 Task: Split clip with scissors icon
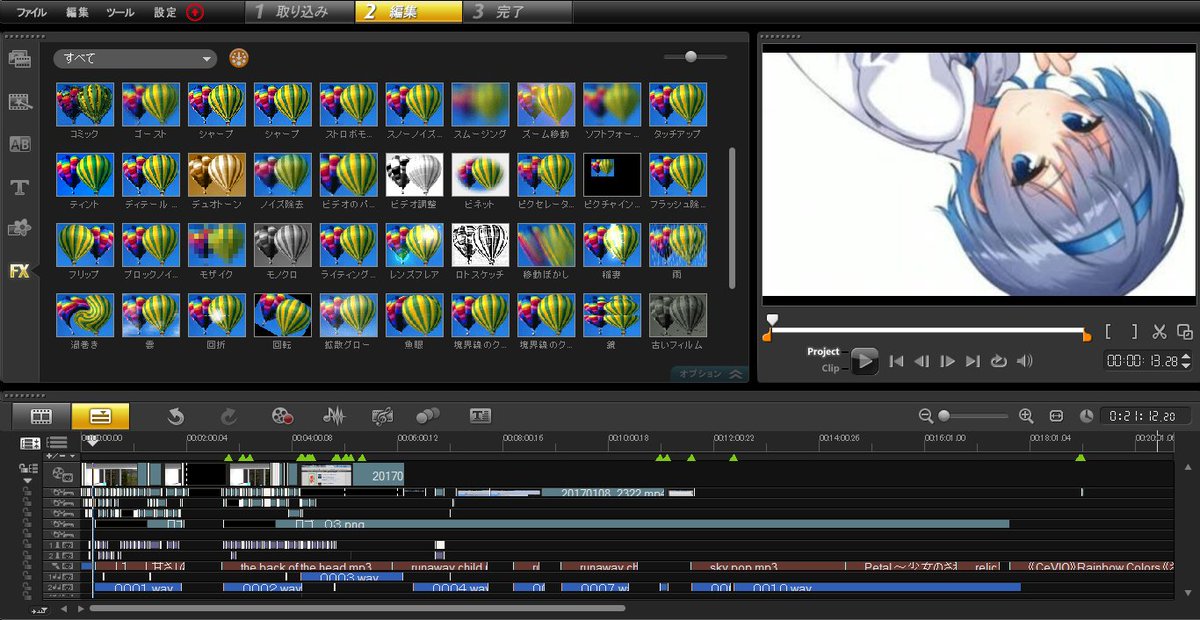[1160, 332]
